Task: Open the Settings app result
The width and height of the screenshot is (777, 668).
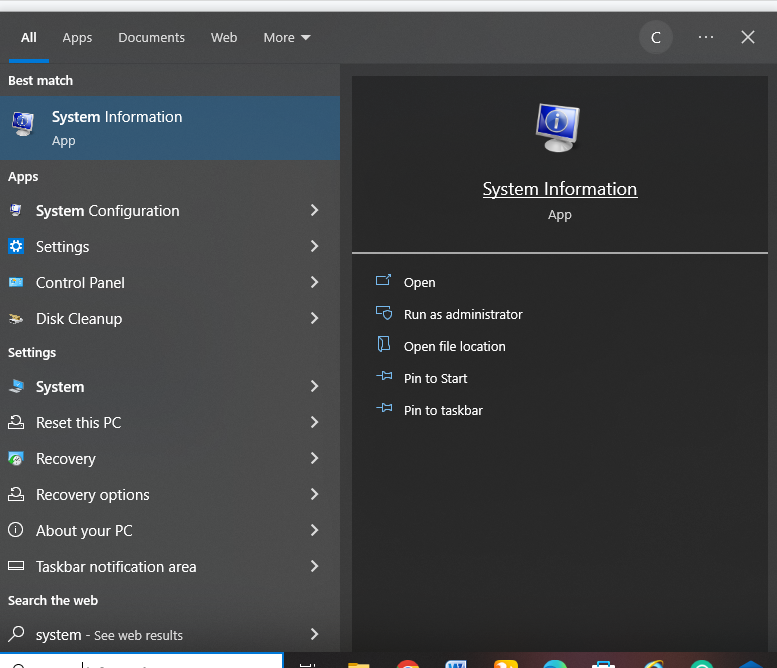Action: click(x=62, y=247)
